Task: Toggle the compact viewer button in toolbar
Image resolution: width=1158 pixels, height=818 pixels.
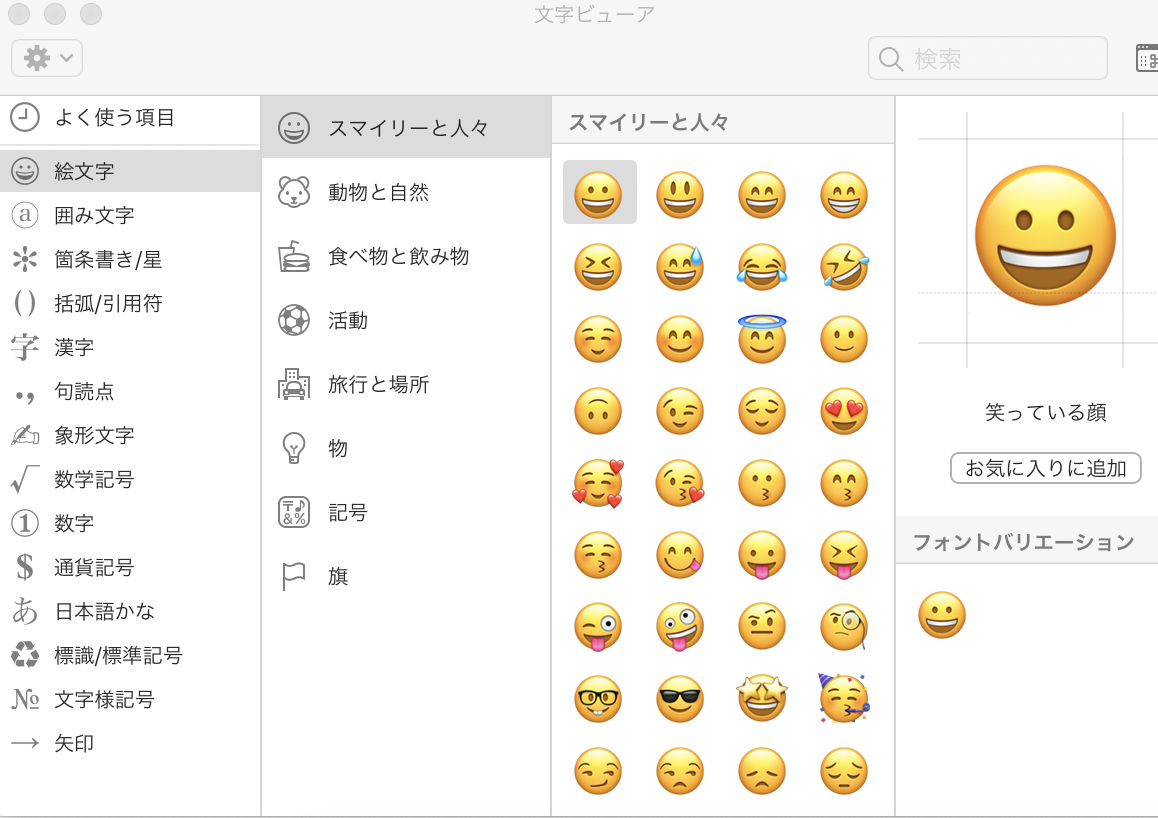Action: pos(1146,58)
